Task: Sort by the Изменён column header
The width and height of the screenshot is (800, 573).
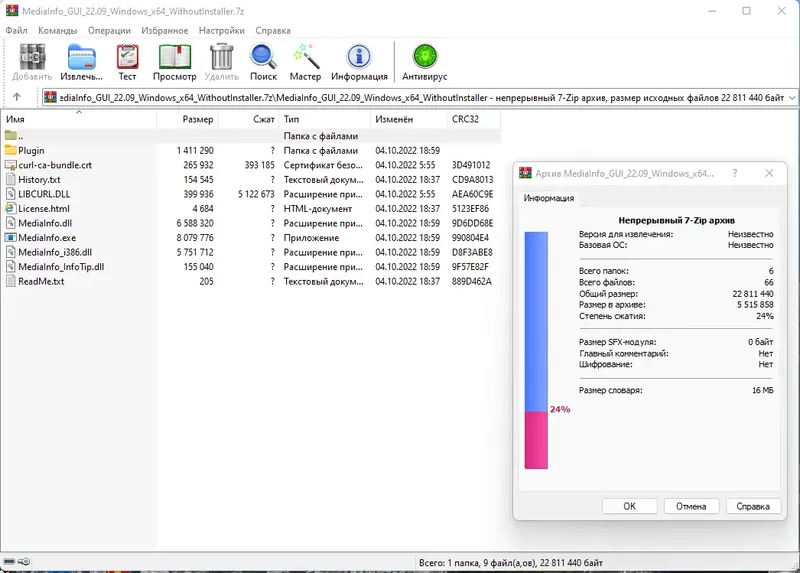Action: 408,119
